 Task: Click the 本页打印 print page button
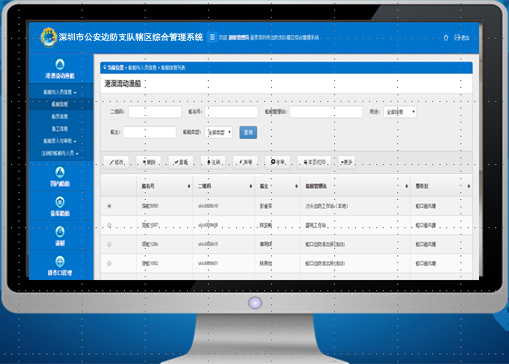(314, 162)
